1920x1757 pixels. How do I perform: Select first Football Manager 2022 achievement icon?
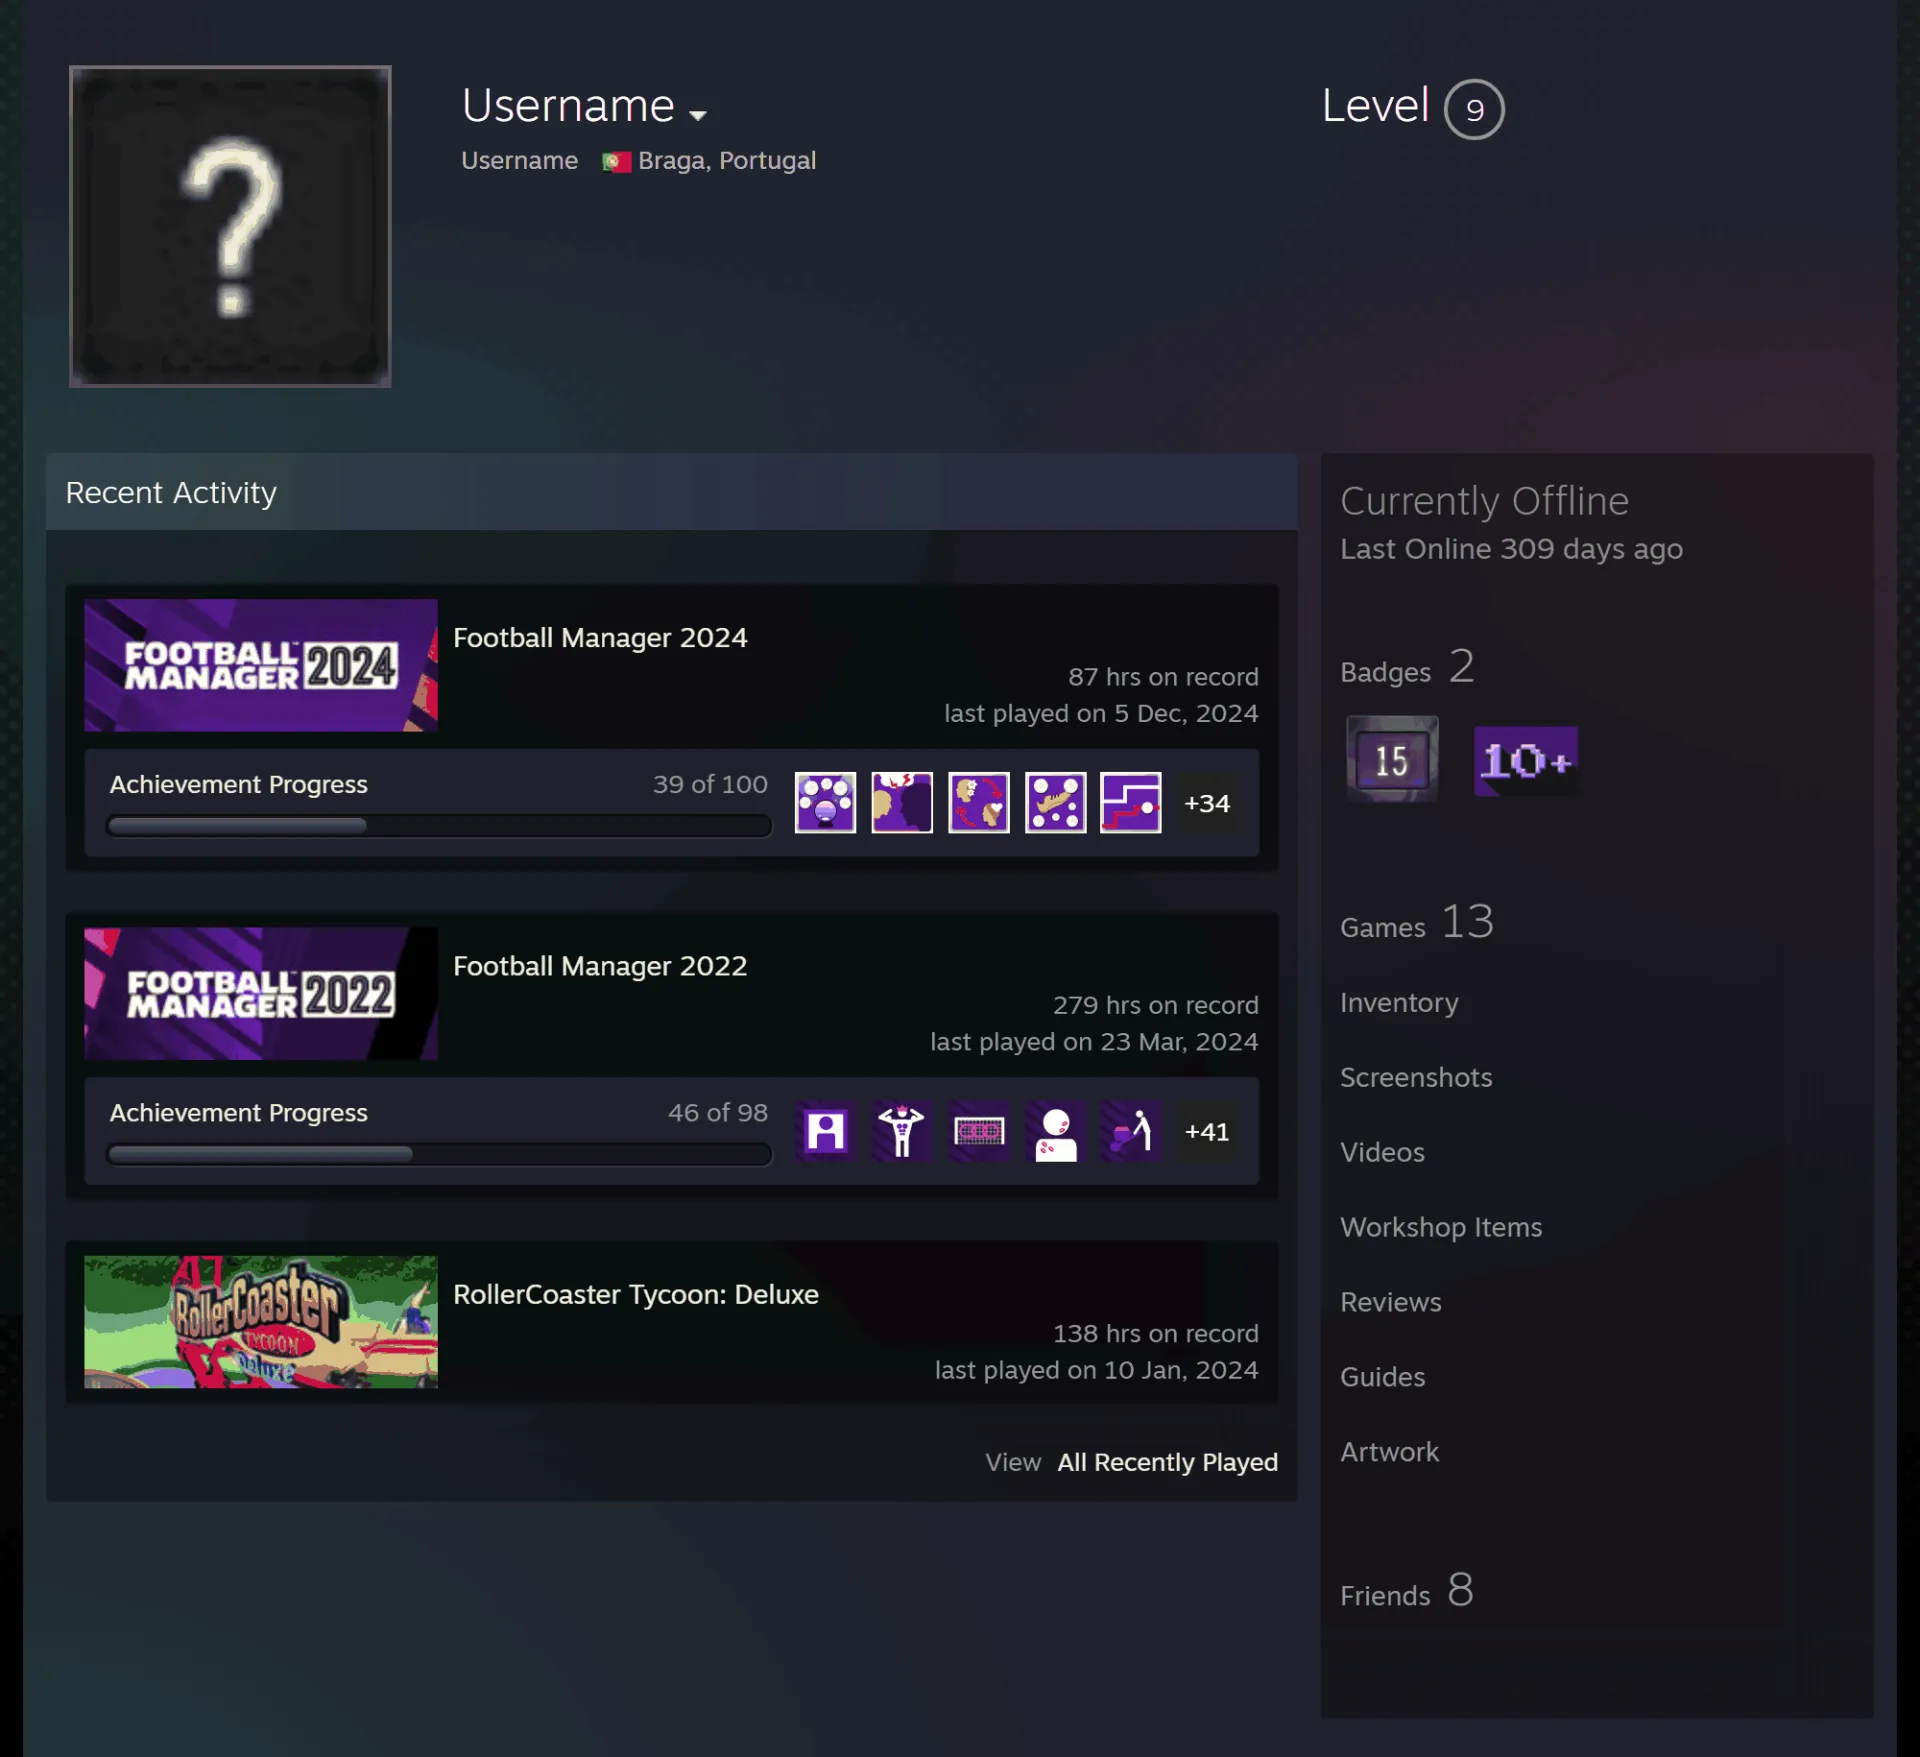(x=825, y=1131)
